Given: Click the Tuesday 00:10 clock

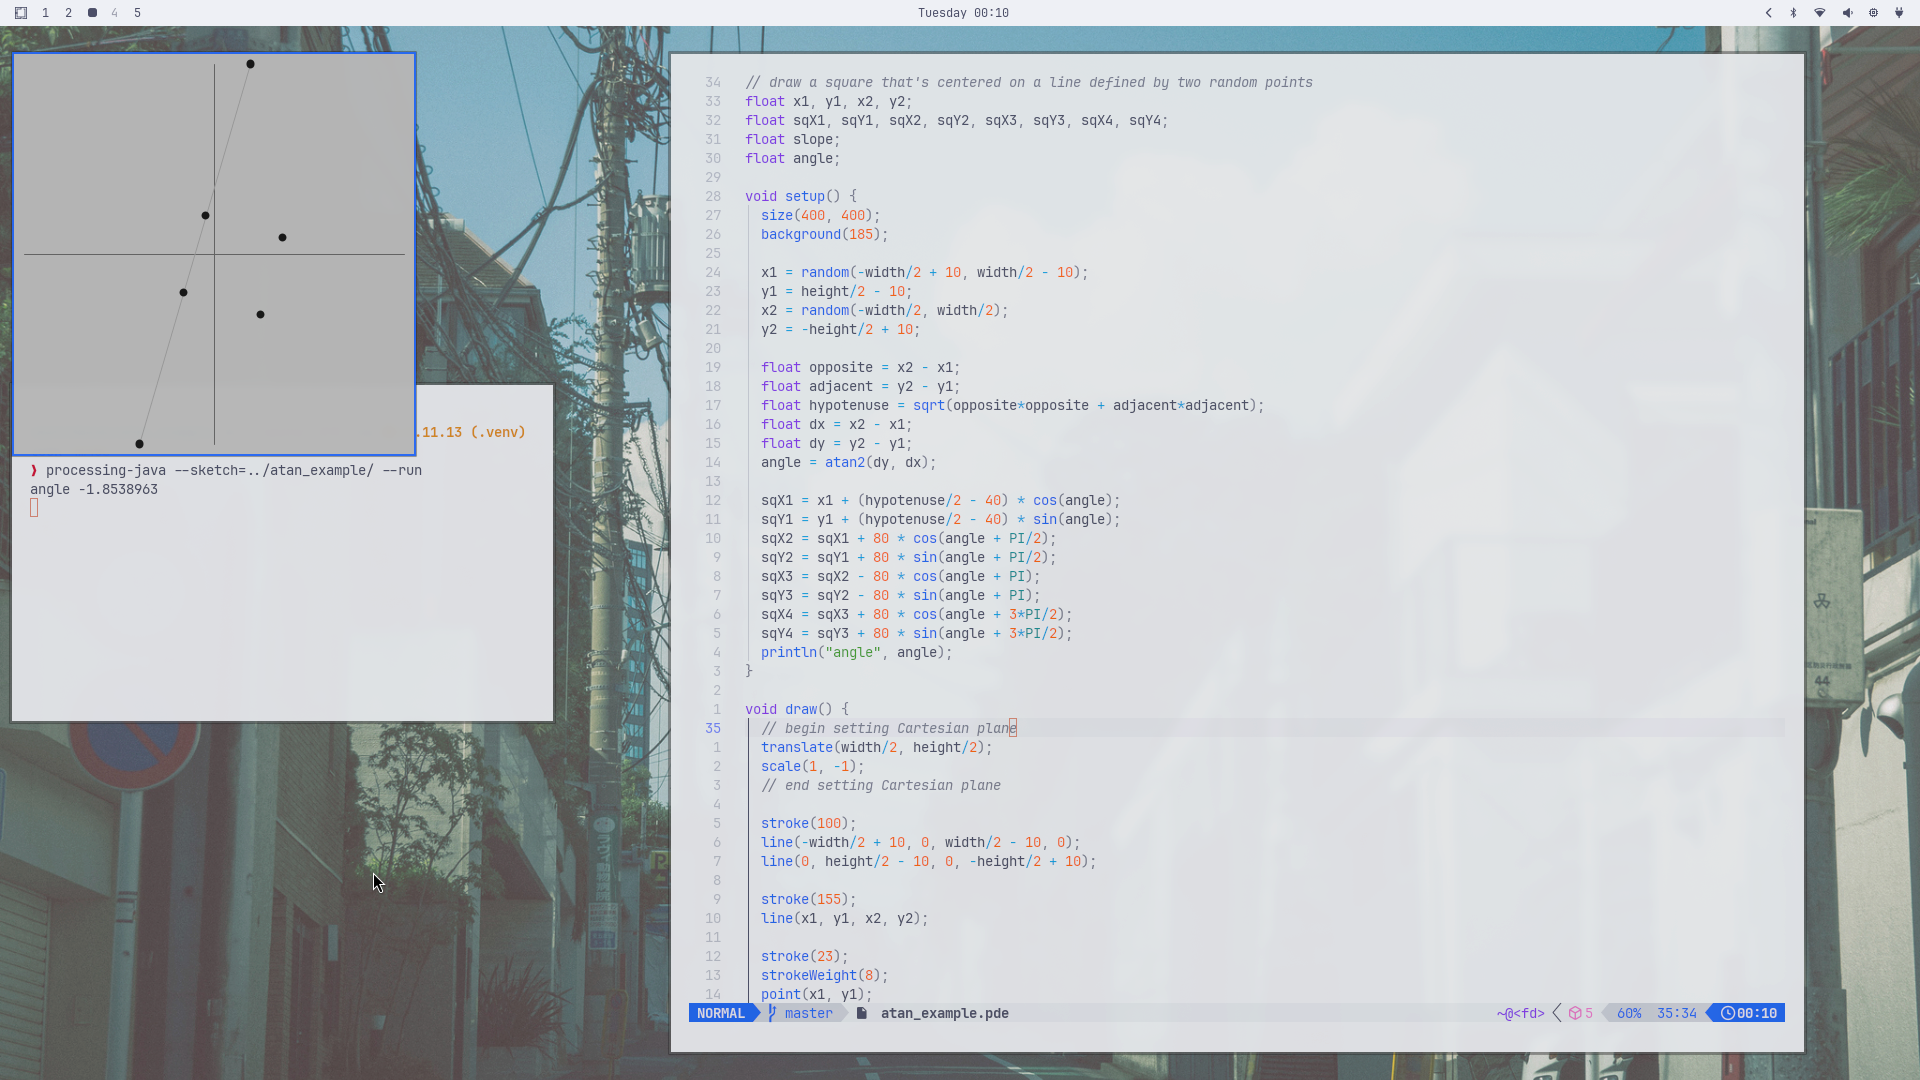Looking at the screenshot, I should click(962, 13).
